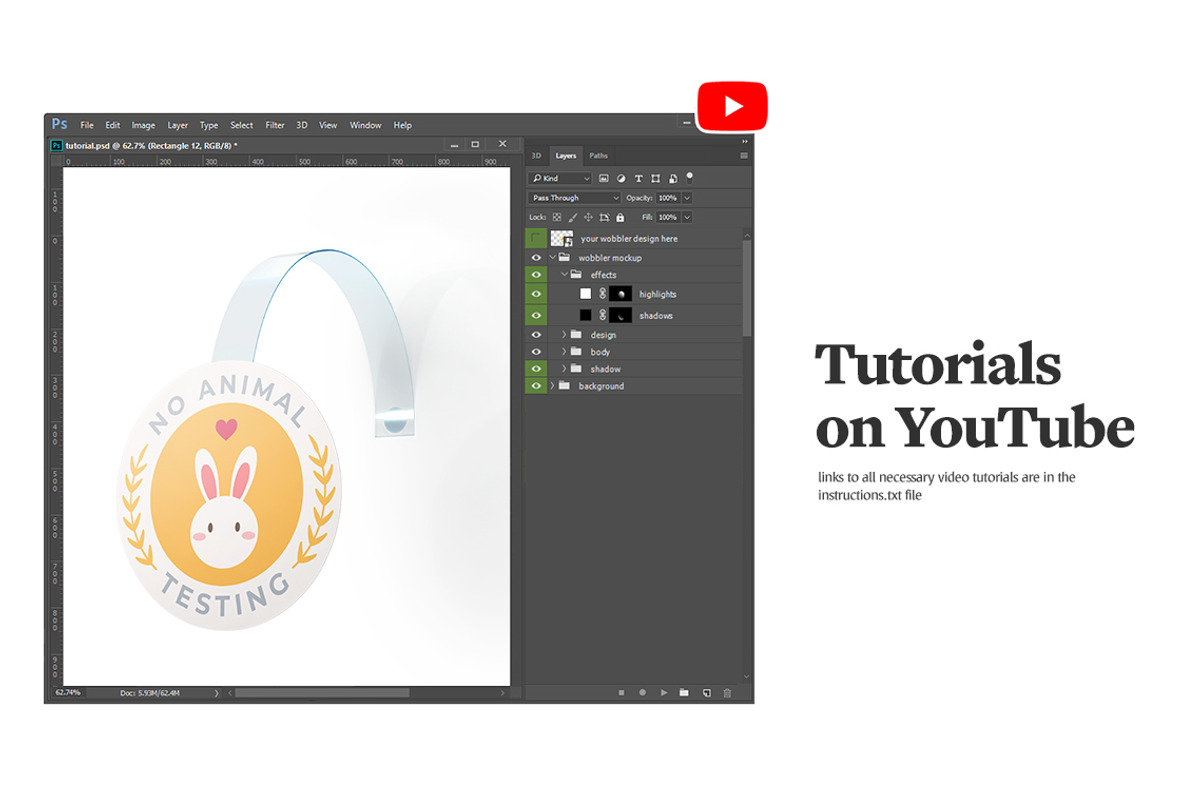Select the Layers tab
Image resolution: width=1200 pixels, height=800 pixels.
(566, 156)
